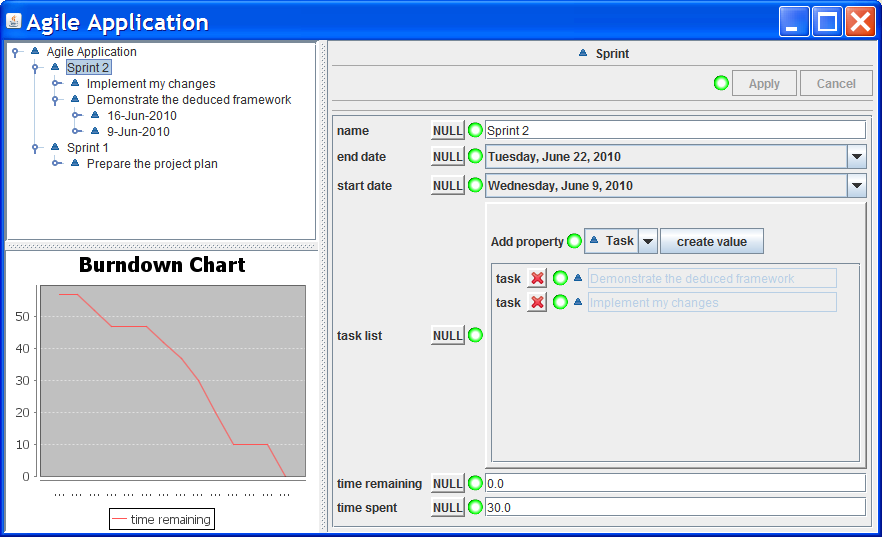
Task: Remove the Demonstrate the deduced framework task with red X
Action: click(x=537, y=278)
